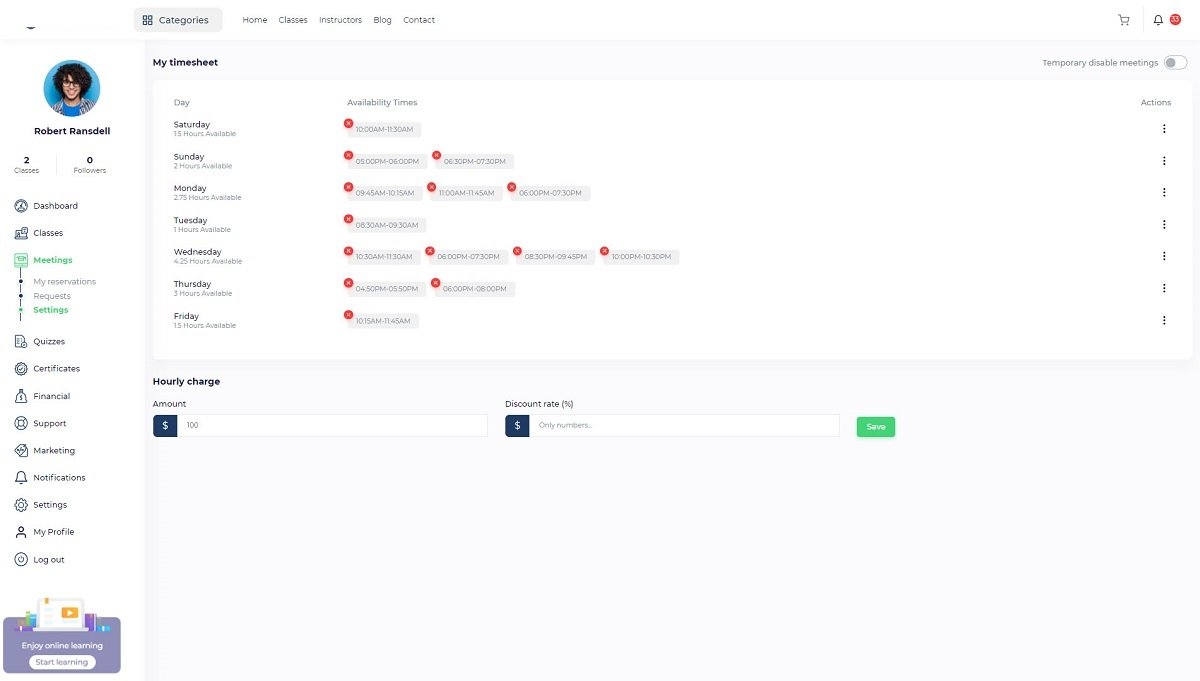Open the shopping cart icon
Image resolution: width=1200 pixels, height=681 pixels.
(x=1123, y=20)
